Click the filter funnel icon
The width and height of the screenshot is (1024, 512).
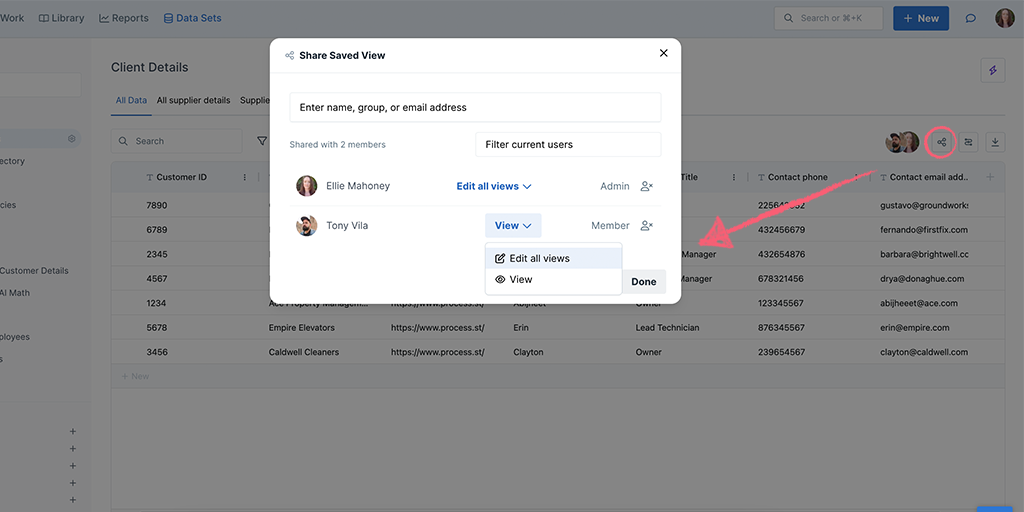coord(262,141)
